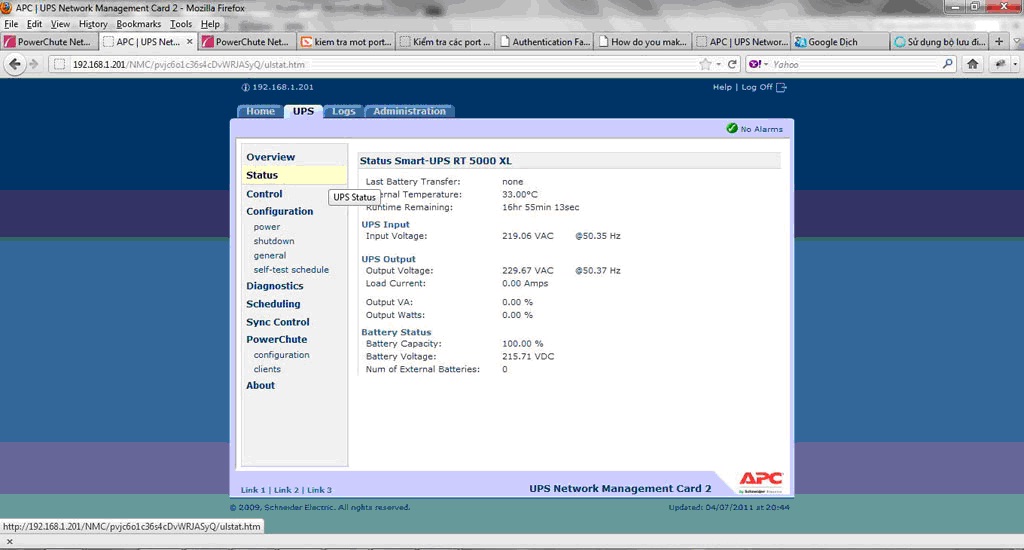Bookmark this page with the star icon
This screenshot has width=1024, height=550.
pyautogui.click(x=705, y=64)
